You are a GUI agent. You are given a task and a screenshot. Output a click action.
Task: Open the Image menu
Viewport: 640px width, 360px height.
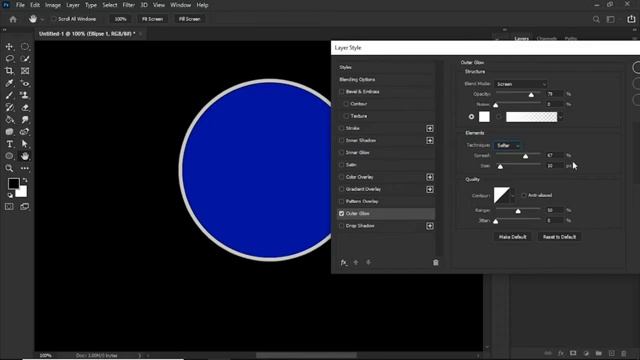pyautogui.click(x=53, y=5)
